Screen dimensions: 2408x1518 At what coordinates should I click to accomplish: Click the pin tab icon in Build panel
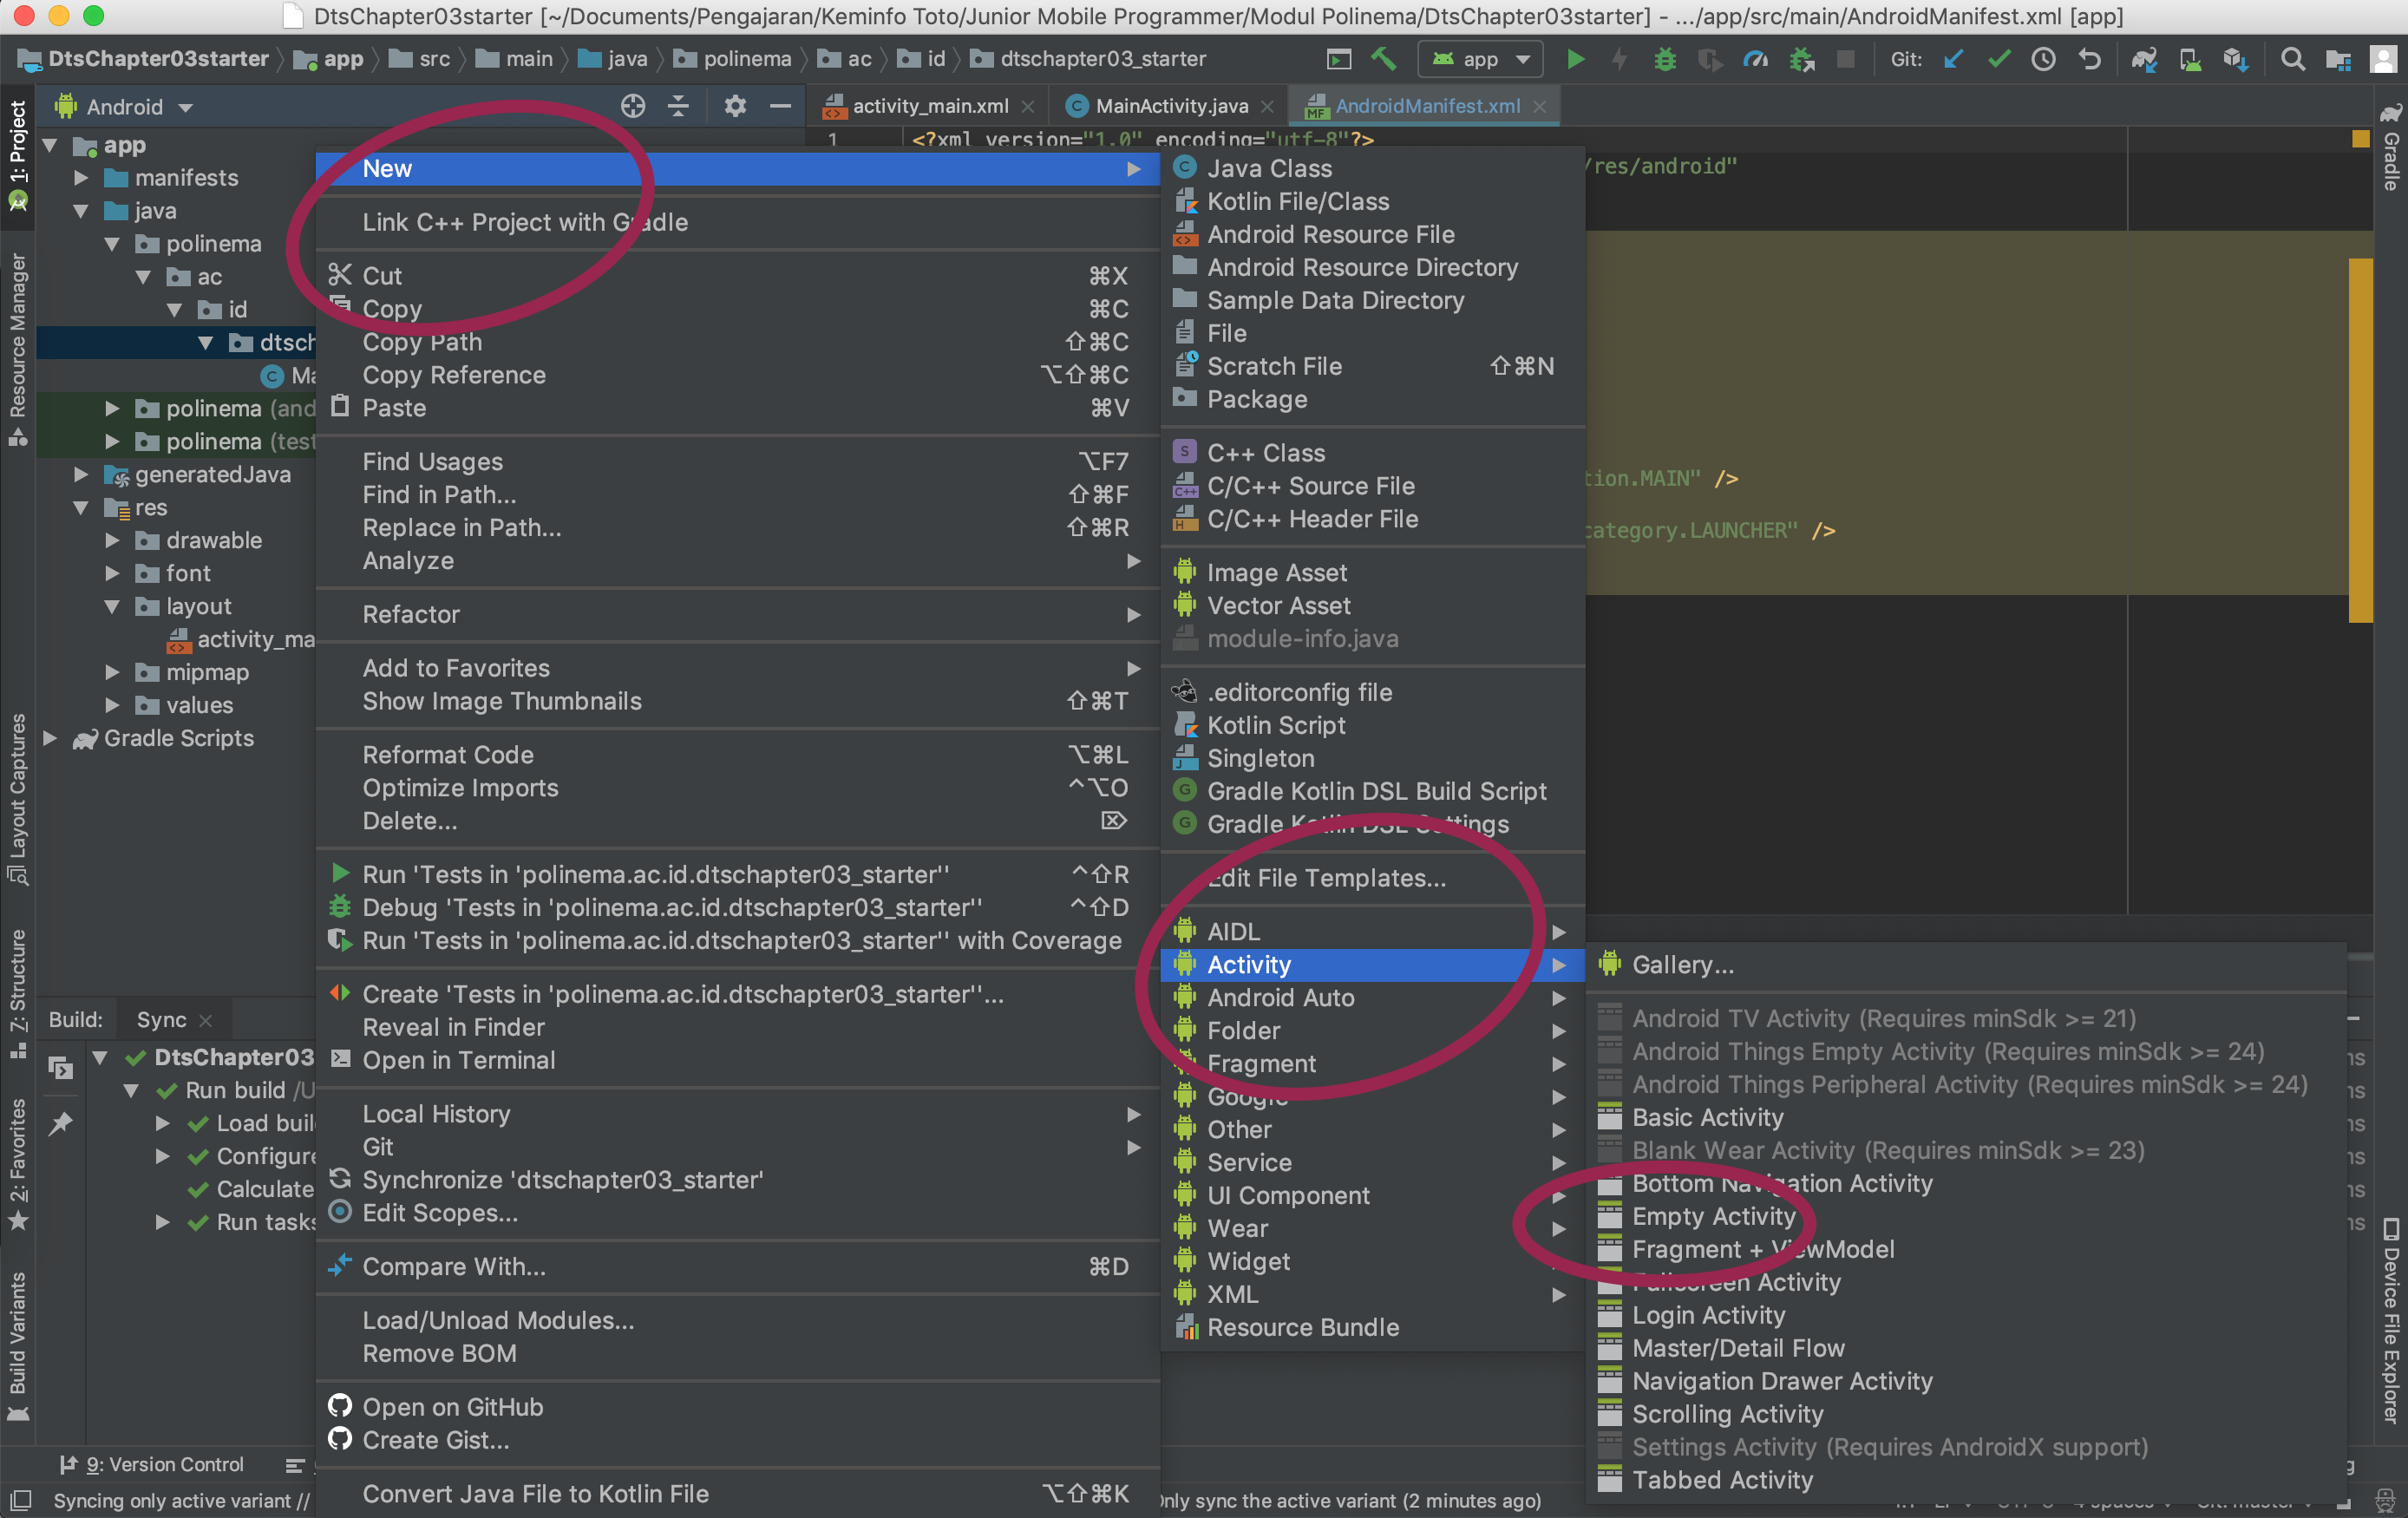tap(61, 1123)
